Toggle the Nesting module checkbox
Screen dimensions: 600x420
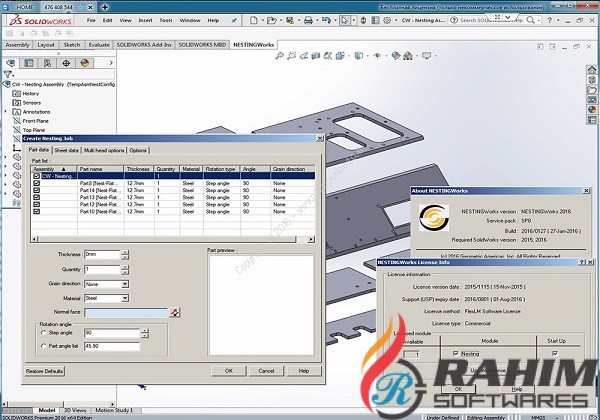pos(456,353)
